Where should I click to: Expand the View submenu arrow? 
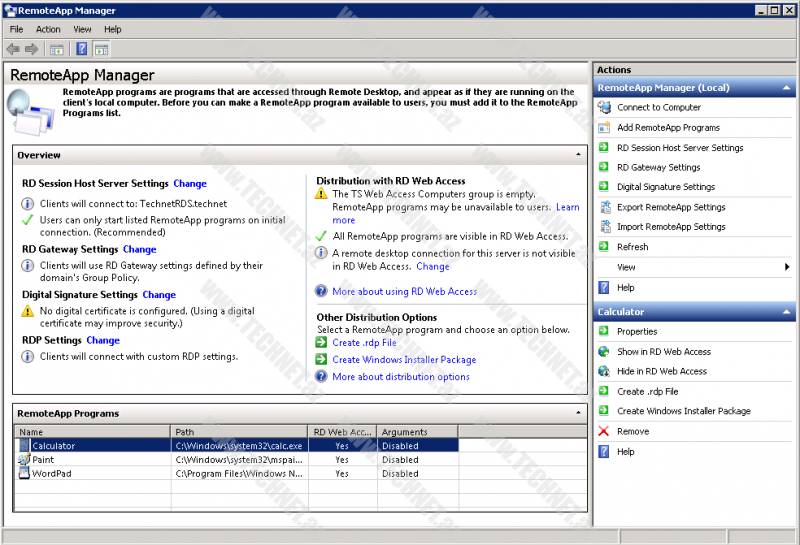point(788,267)
